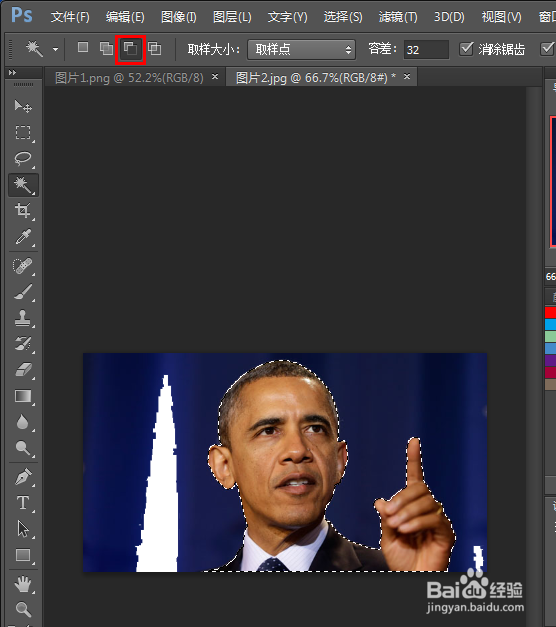Viewport: 556px width, 627px height.
Task: Click the Photoshop Ps logo icon
Action: [x=21, y=16]
